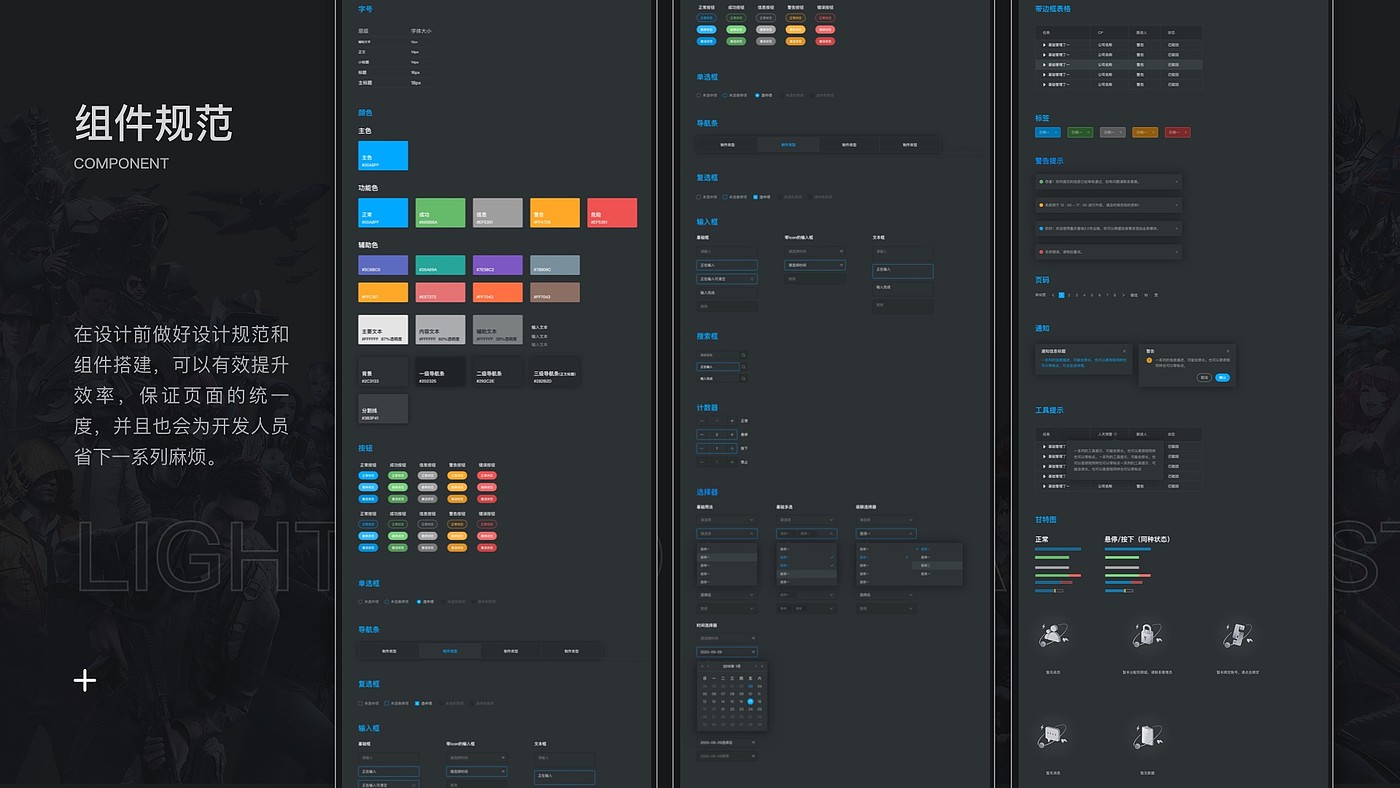Uncheck the 选中态 checkbox in left artboard
Screen dimensions: 1400x788
coord(418,703)
